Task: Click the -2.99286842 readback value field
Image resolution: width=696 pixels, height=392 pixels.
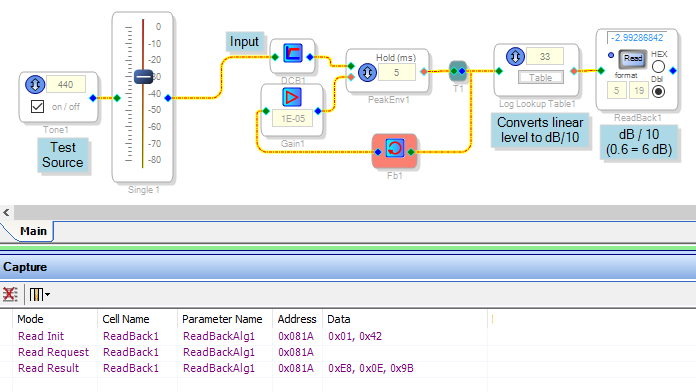Action: click(x=637, y=38)
